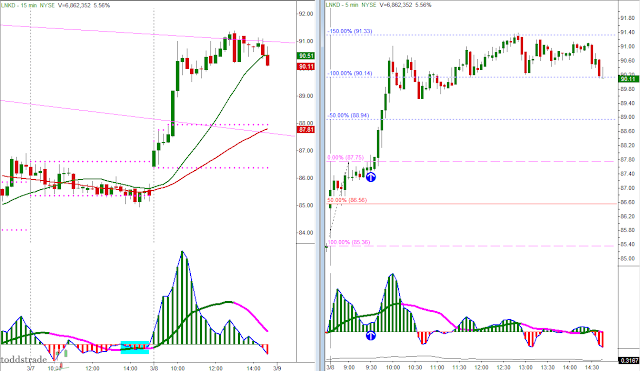Click the 87.80 label on the 5 min price axis
This screenshot has width=640, height=371.
coord(627,160)
